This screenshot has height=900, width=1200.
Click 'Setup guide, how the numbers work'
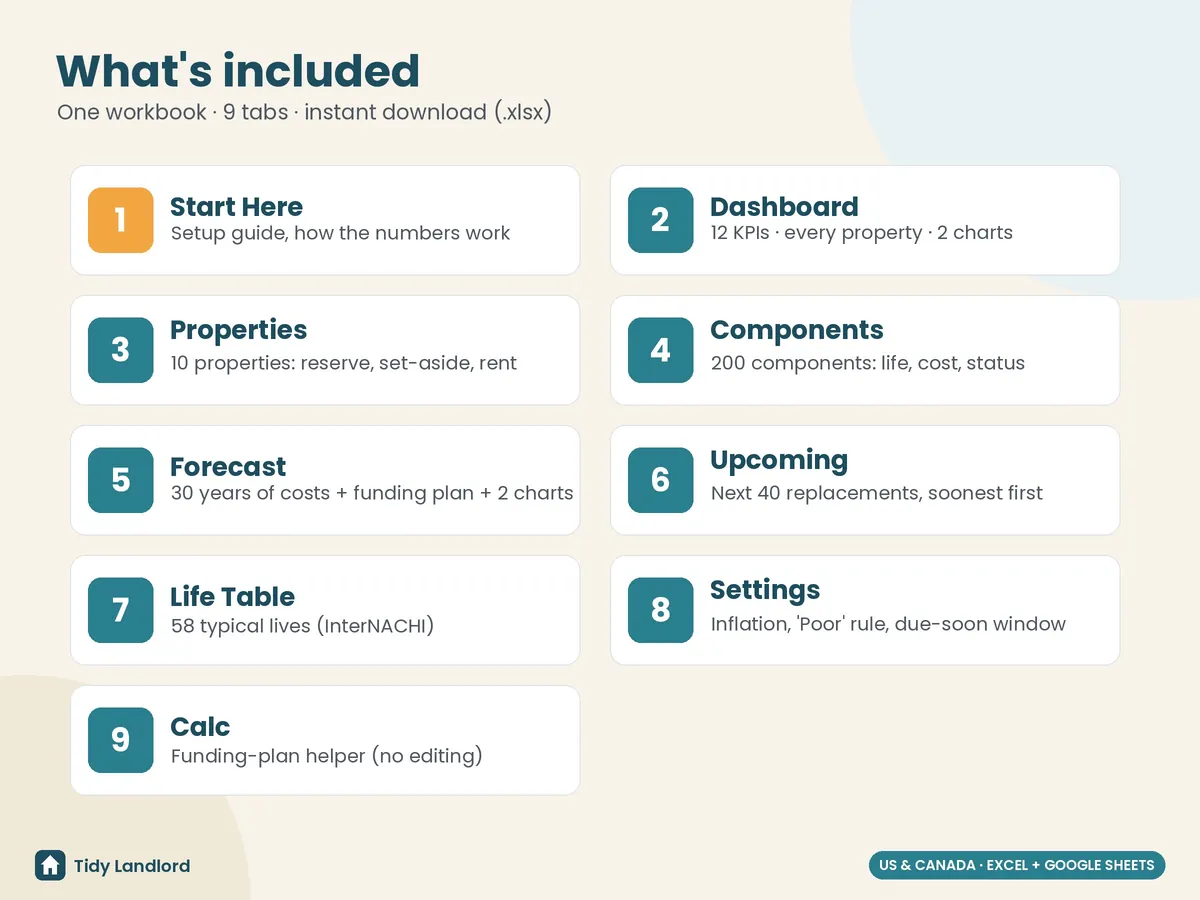pyautogui.click(x=340, y=234)
